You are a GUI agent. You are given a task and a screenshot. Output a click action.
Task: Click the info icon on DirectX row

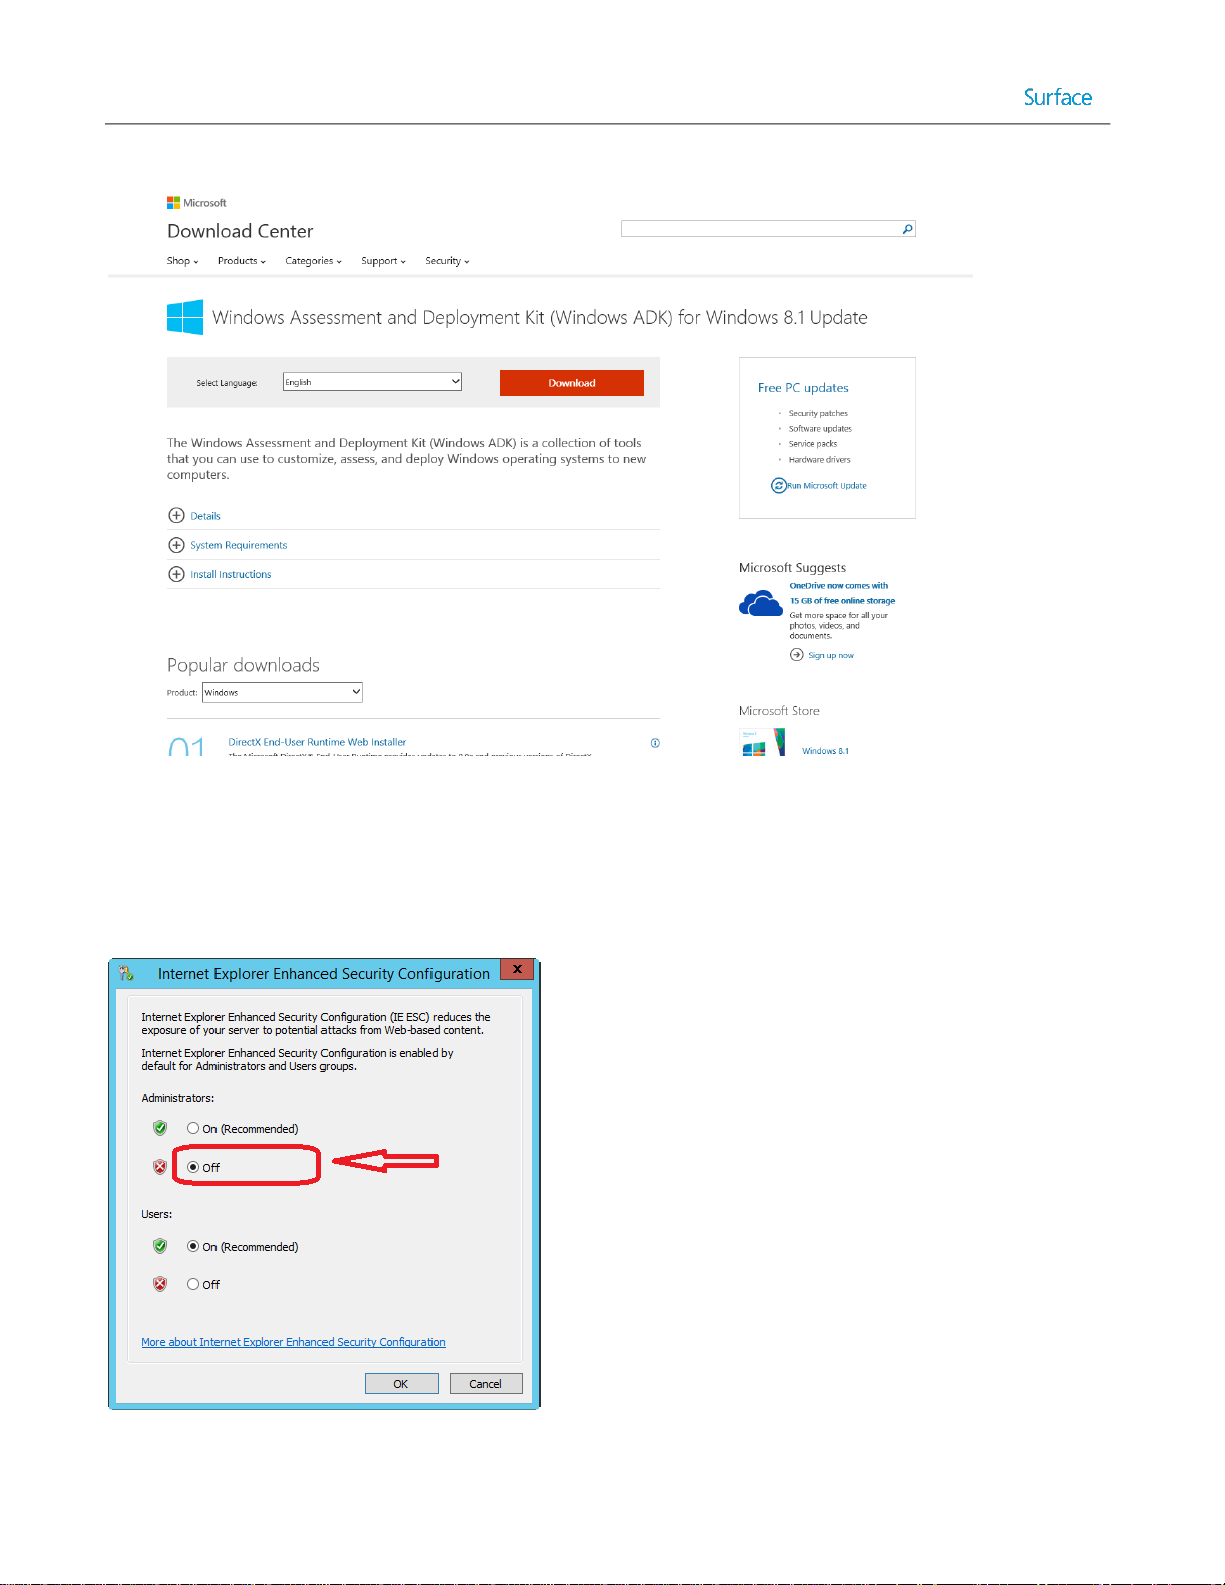point(655,743)
